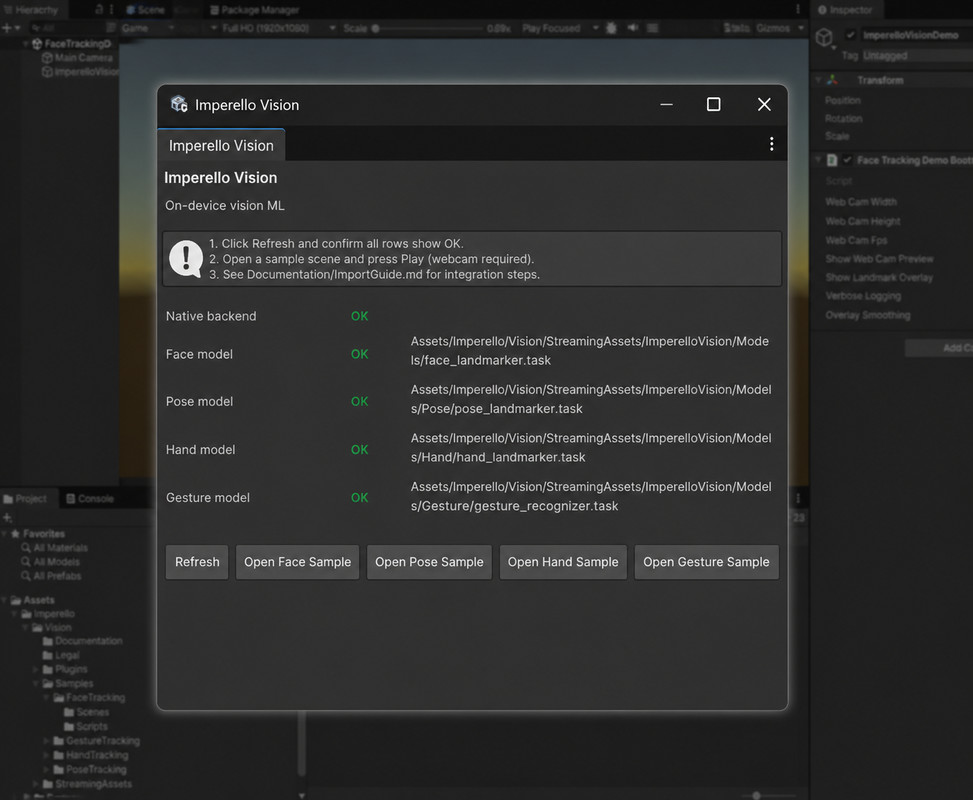Open the Game view three-dot options menu
973x800 pixels.
click(798, 9)
